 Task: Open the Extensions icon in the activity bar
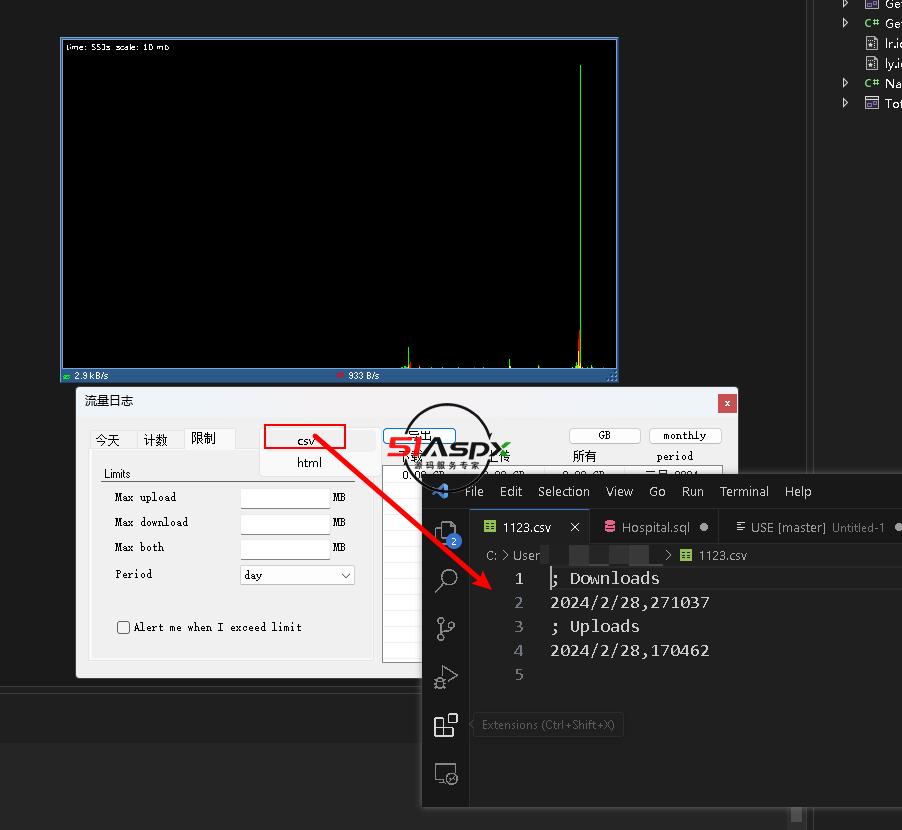[446, 726]
